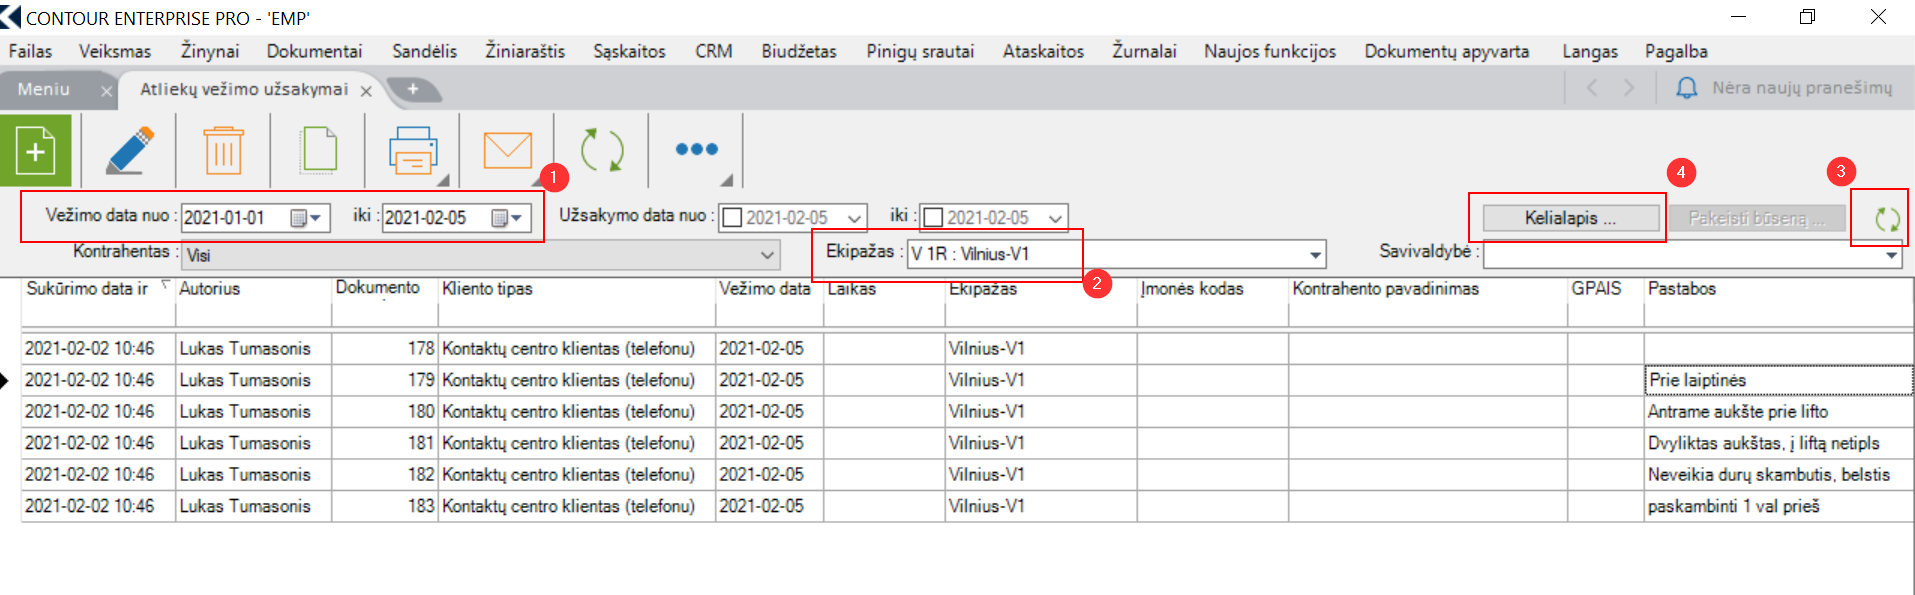1915x595 pixels.
Task: Click the notification bell icon
Action: tap(1686, 88)
